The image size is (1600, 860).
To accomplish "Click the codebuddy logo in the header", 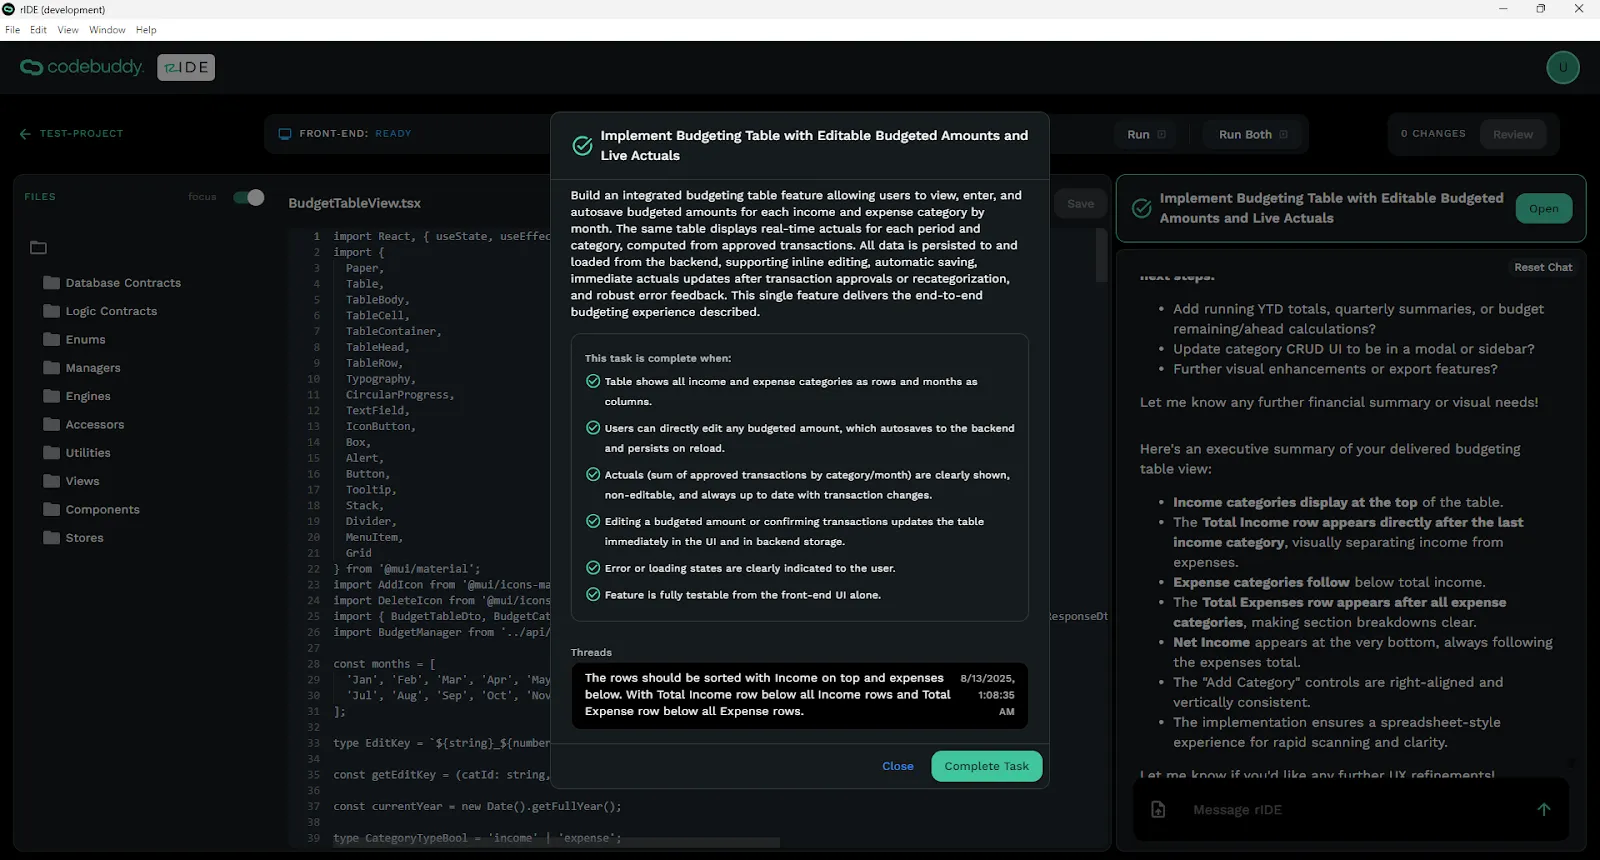I will [81, 67].
